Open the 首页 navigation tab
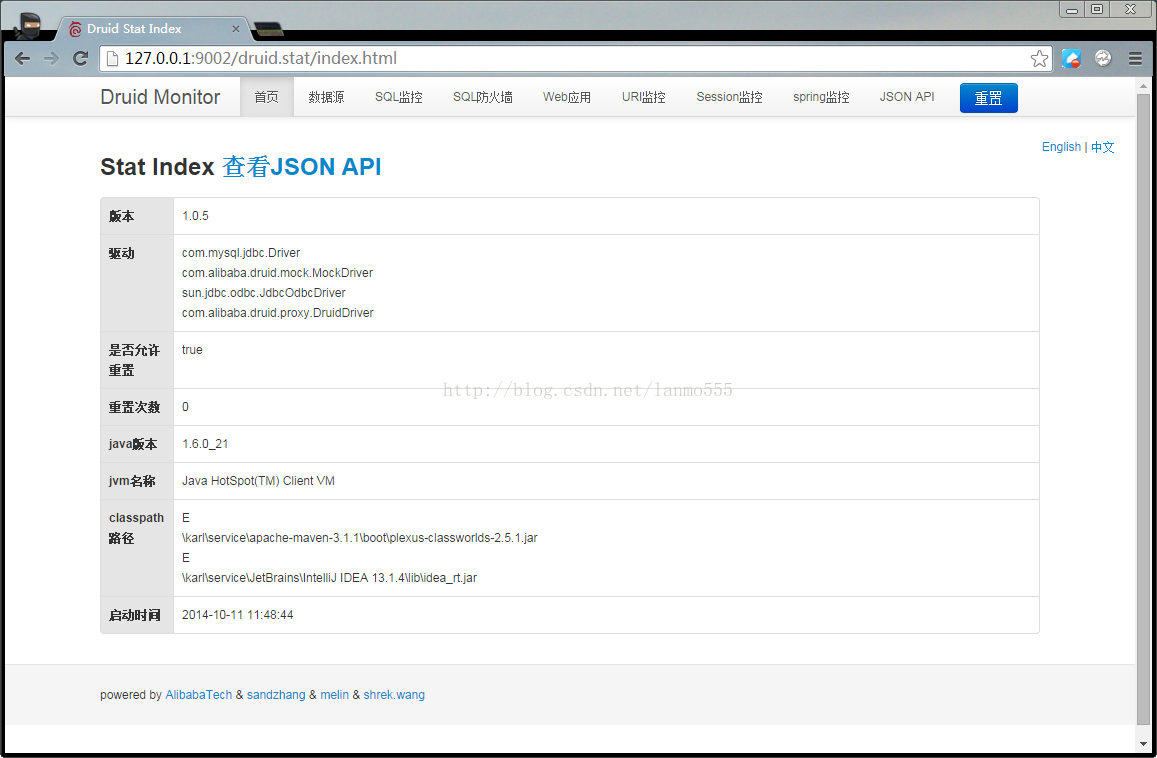The width and height of the screenshot is (1157, 758). coord(266,97)
